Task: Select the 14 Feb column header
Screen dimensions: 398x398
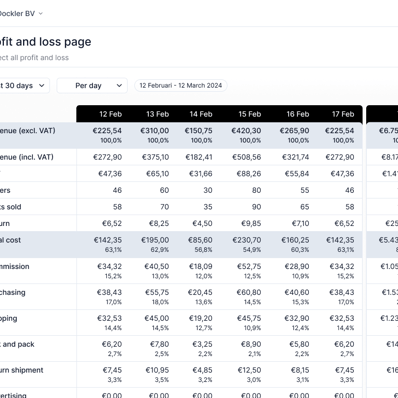Action: tap(201, 114)
